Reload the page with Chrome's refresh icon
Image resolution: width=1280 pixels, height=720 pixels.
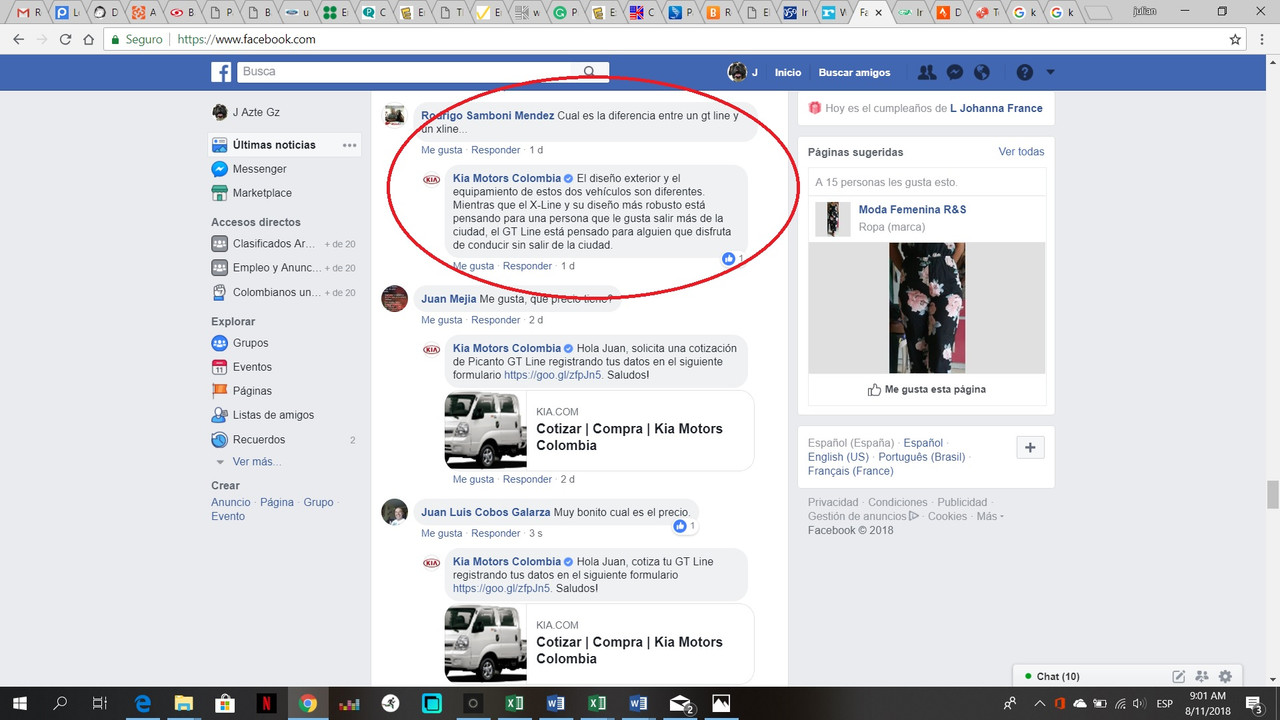coord(65,40)
